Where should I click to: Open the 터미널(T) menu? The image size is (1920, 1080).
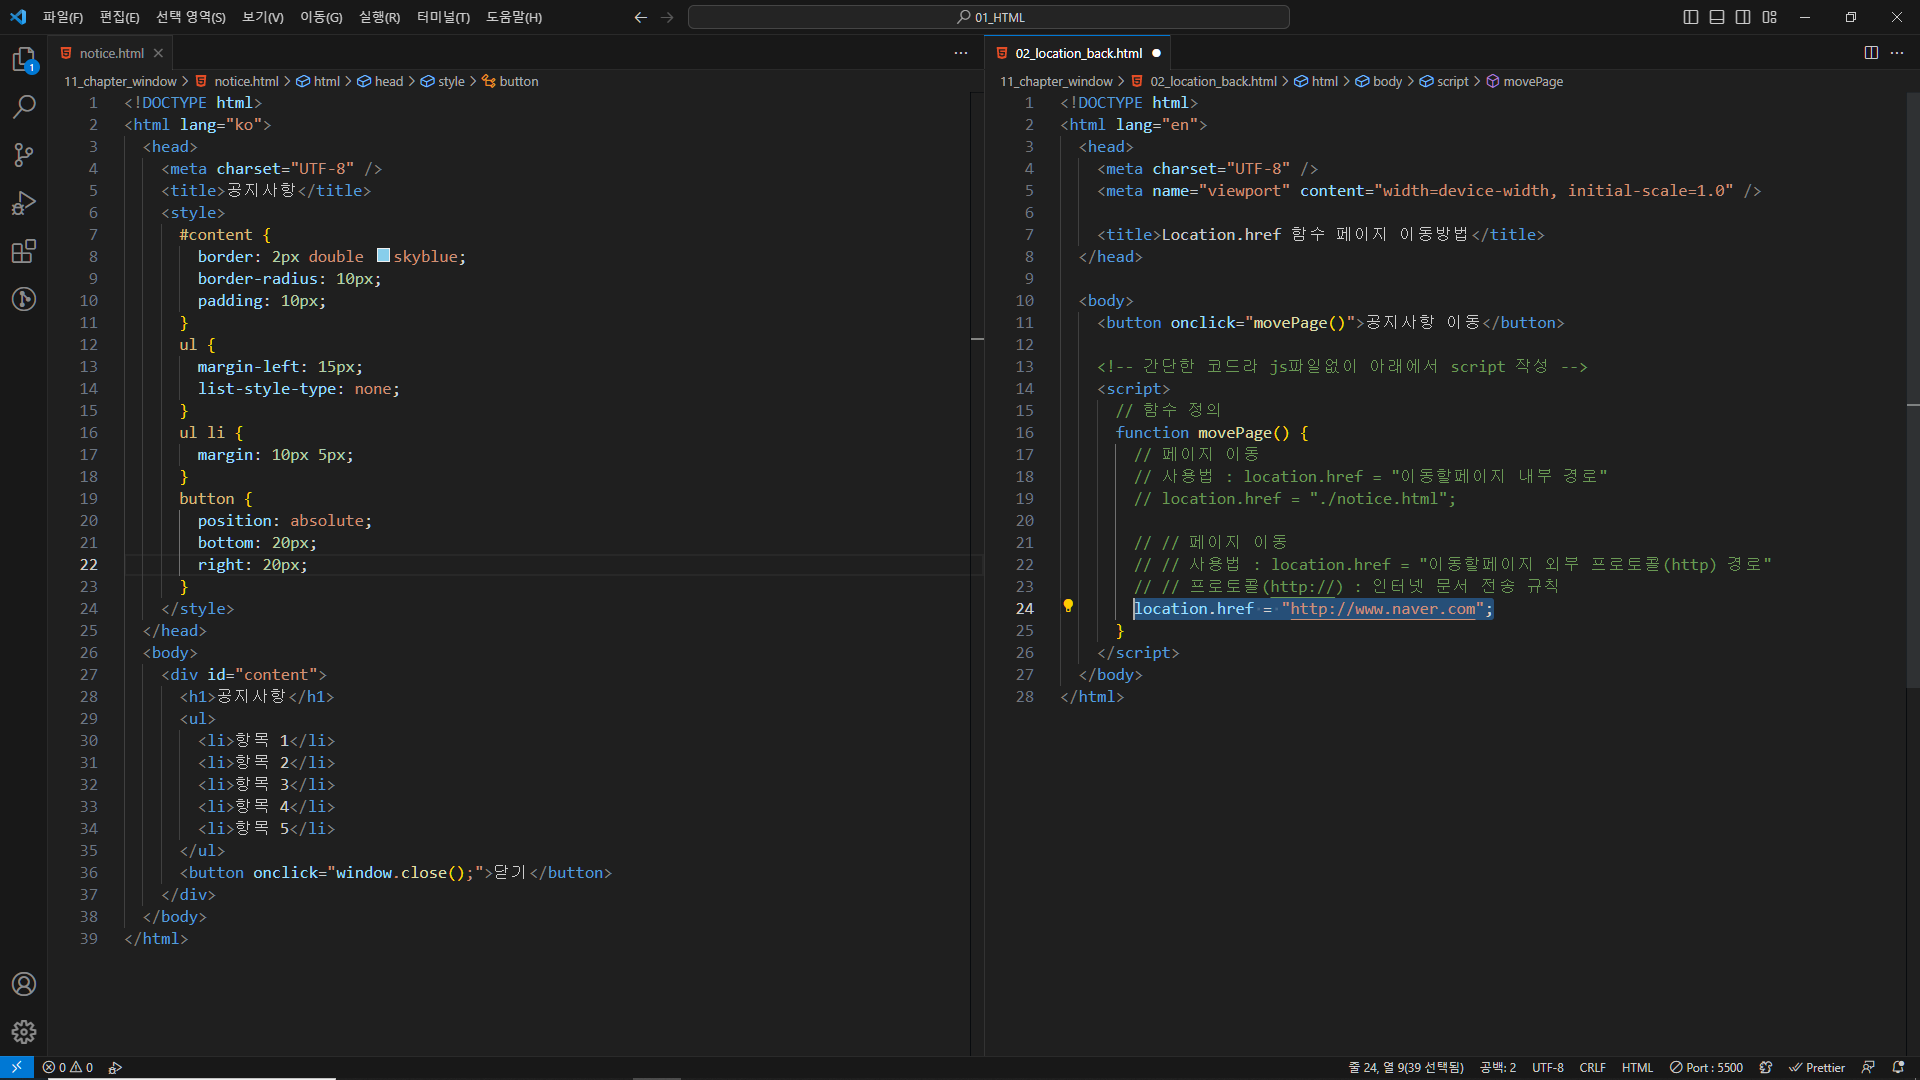(443, 17)
